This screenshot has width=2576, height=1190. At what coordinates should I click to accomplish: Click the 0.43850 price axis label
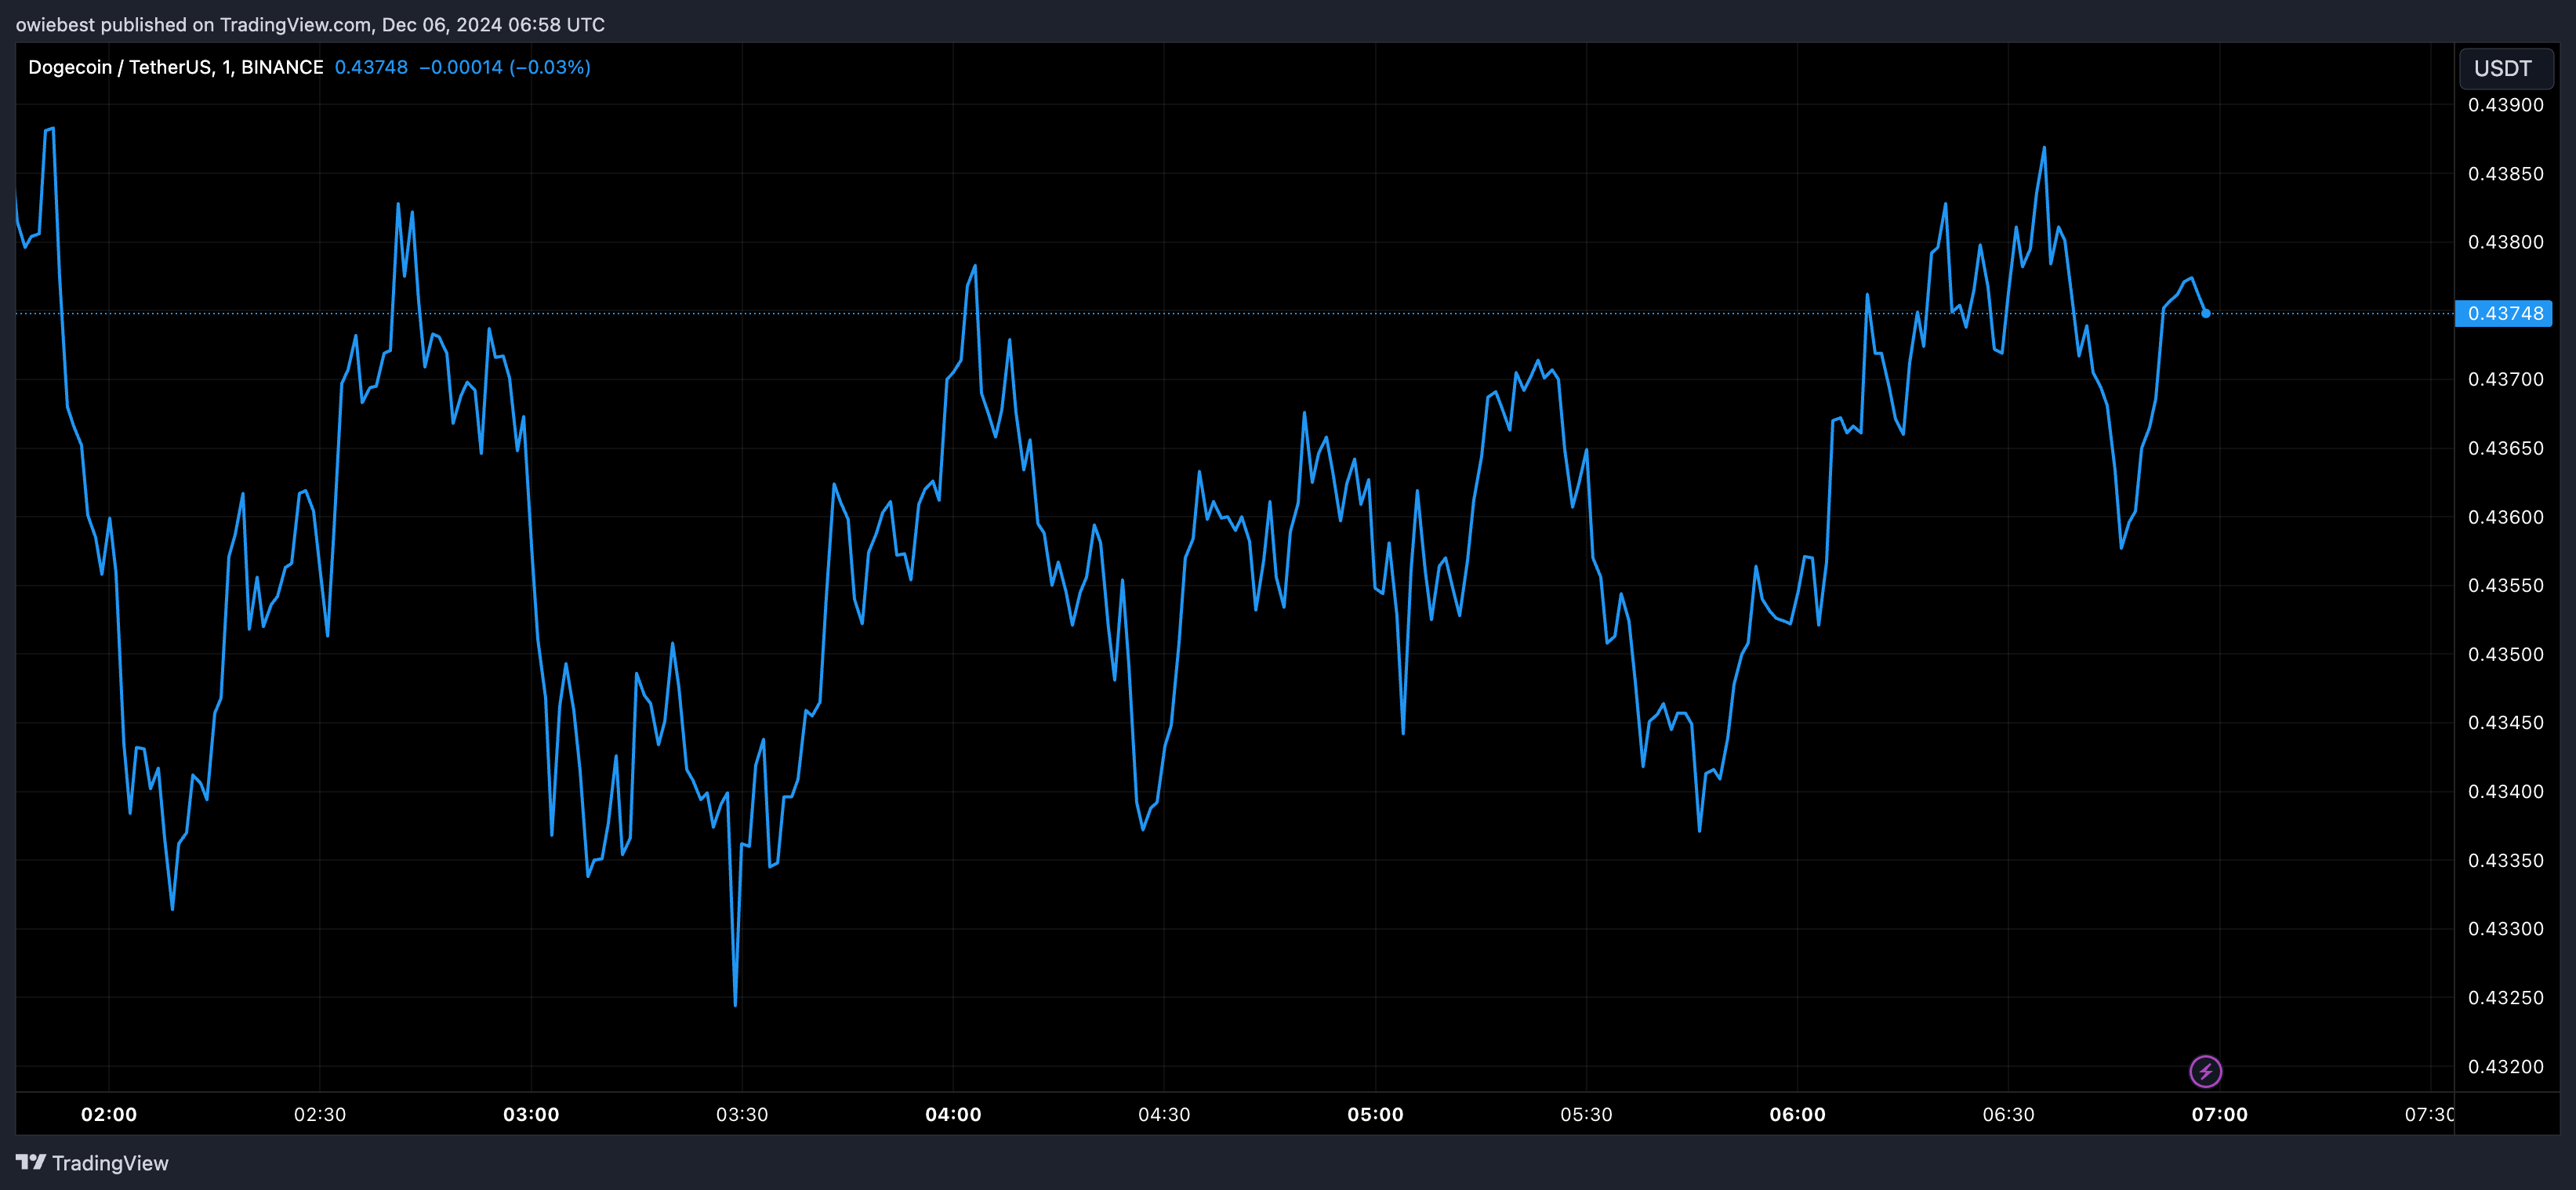point(2505,174)
